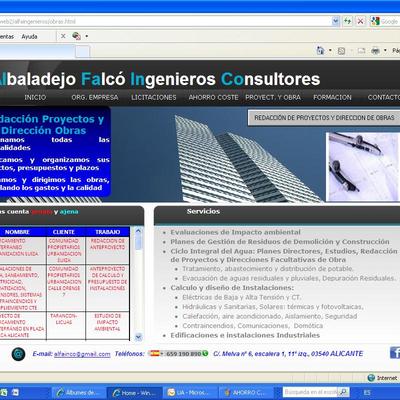400x400 pixels.
Task: Switch to Home - Win... taskbar window
Action: [x=134, y=393]
